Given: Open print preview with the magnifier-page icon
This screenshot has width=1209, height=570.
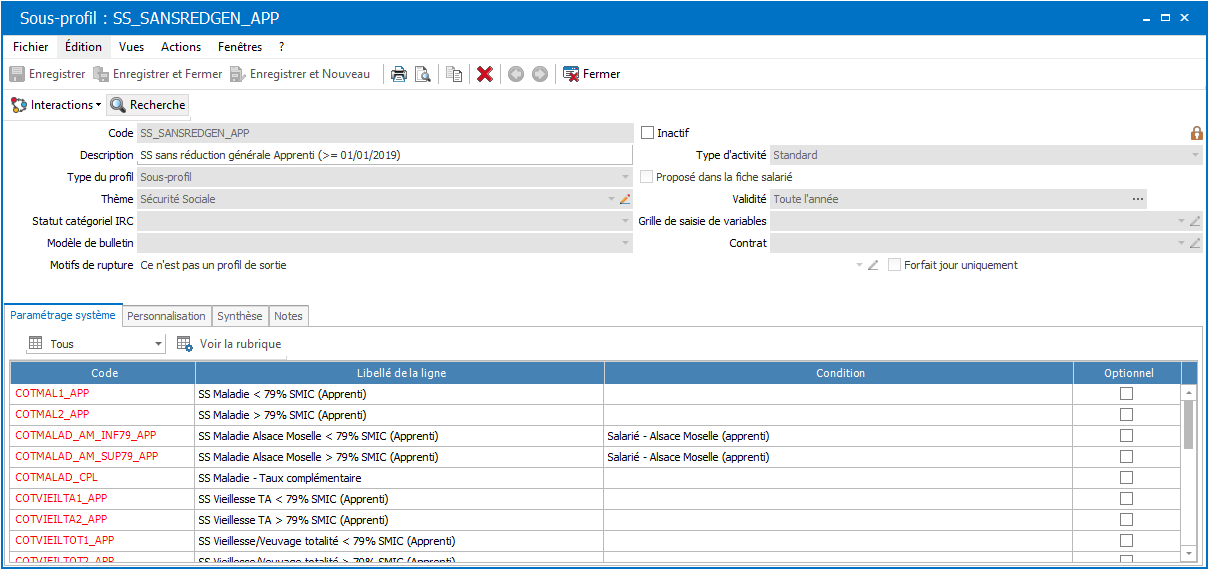Looking at the screenshot, I should pos(423,74).
